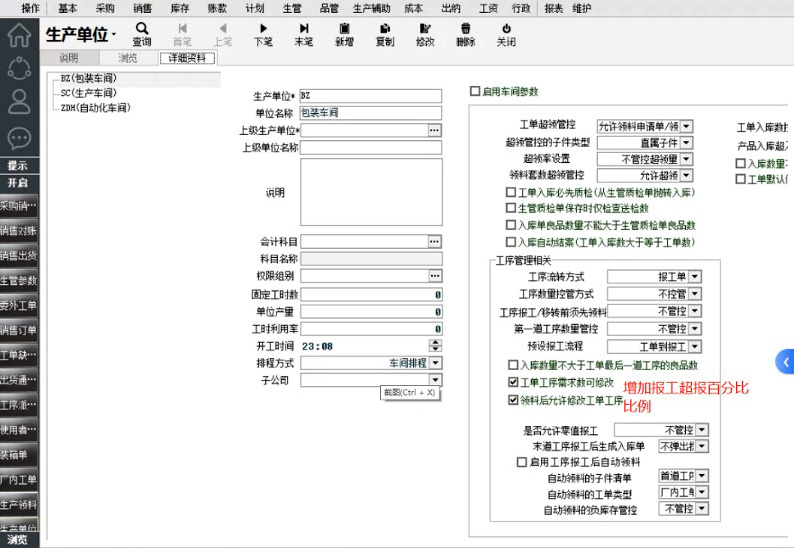
Task: Open the lookup button for 权限组别
Action: click(434, 276)
